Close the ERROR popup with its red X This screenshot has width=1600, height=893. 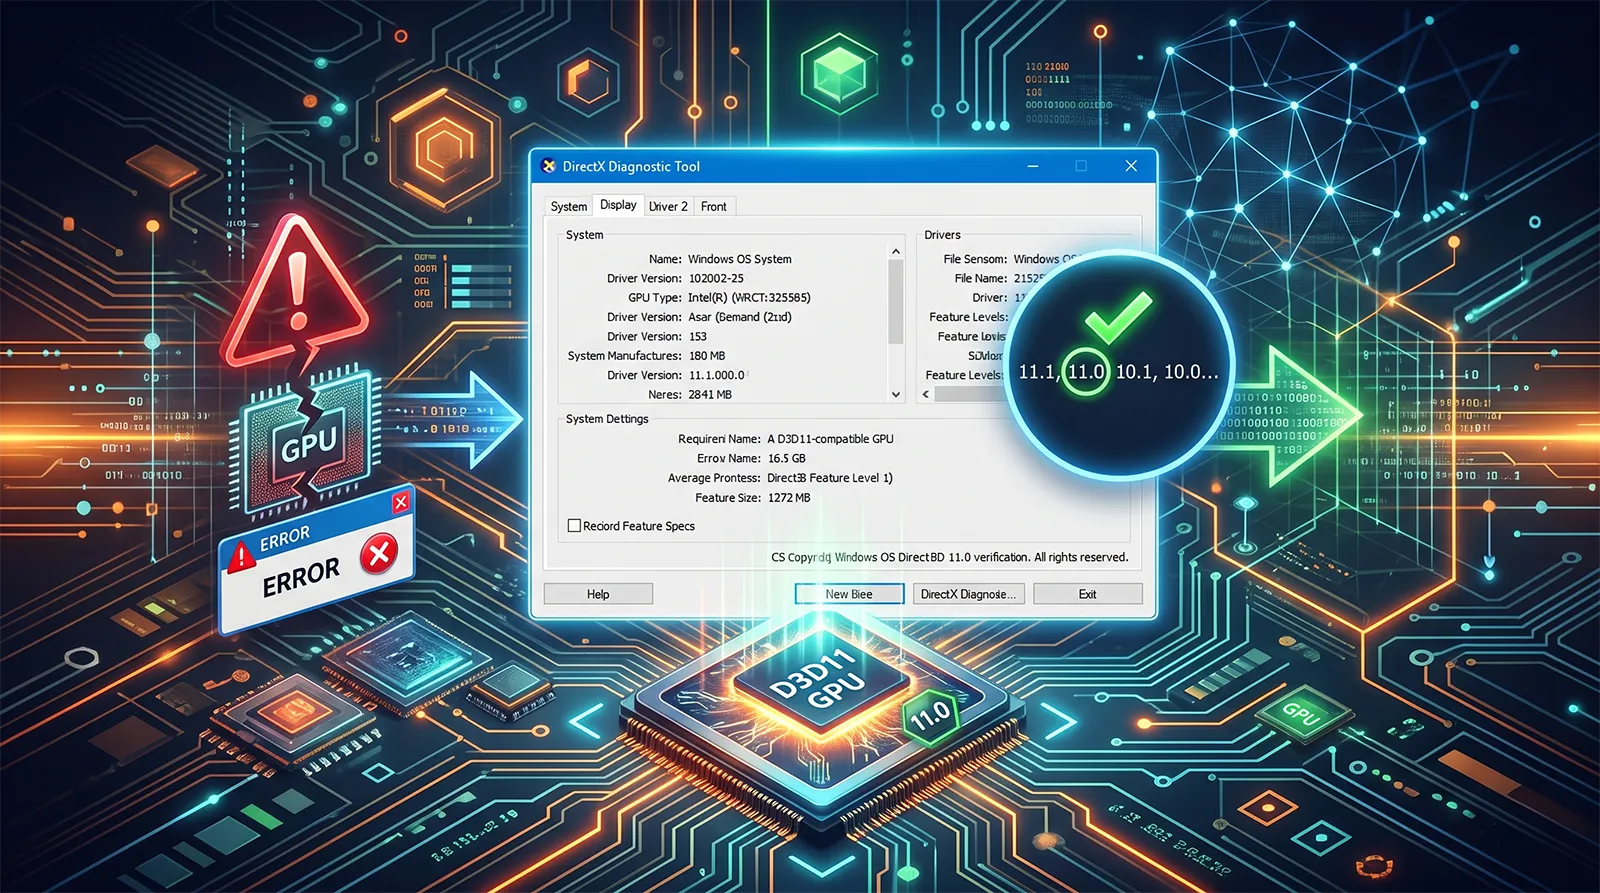coord(401,502)
